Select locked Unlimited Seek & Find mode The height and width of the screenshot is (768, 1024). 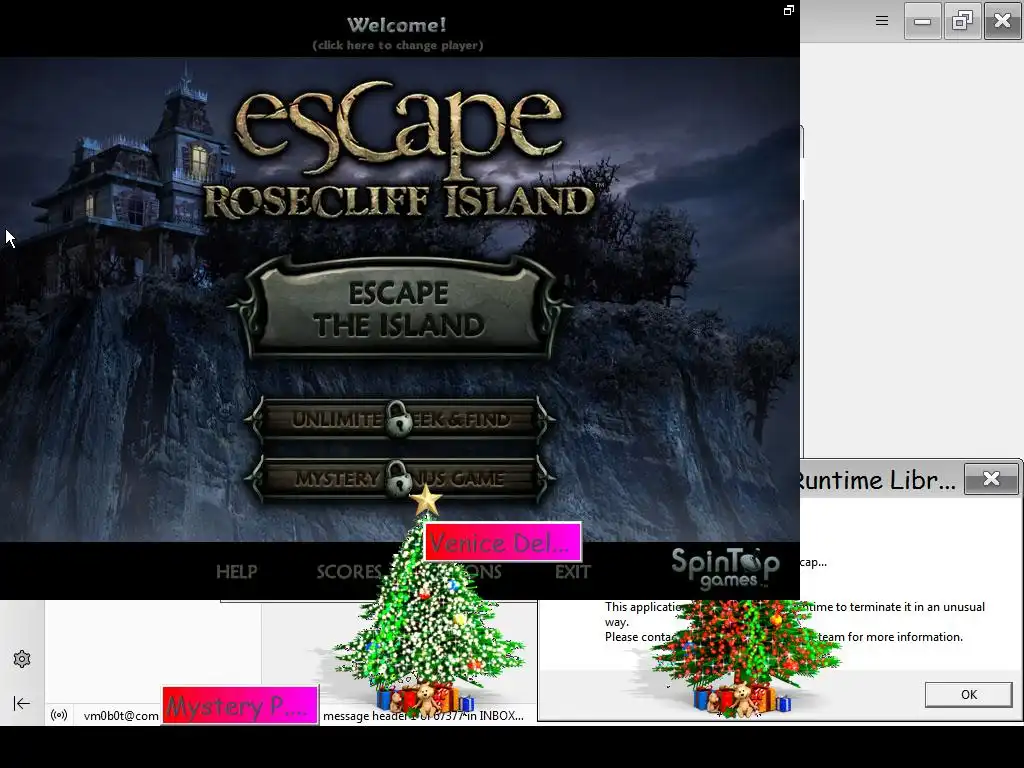click(x=399, y=419)
